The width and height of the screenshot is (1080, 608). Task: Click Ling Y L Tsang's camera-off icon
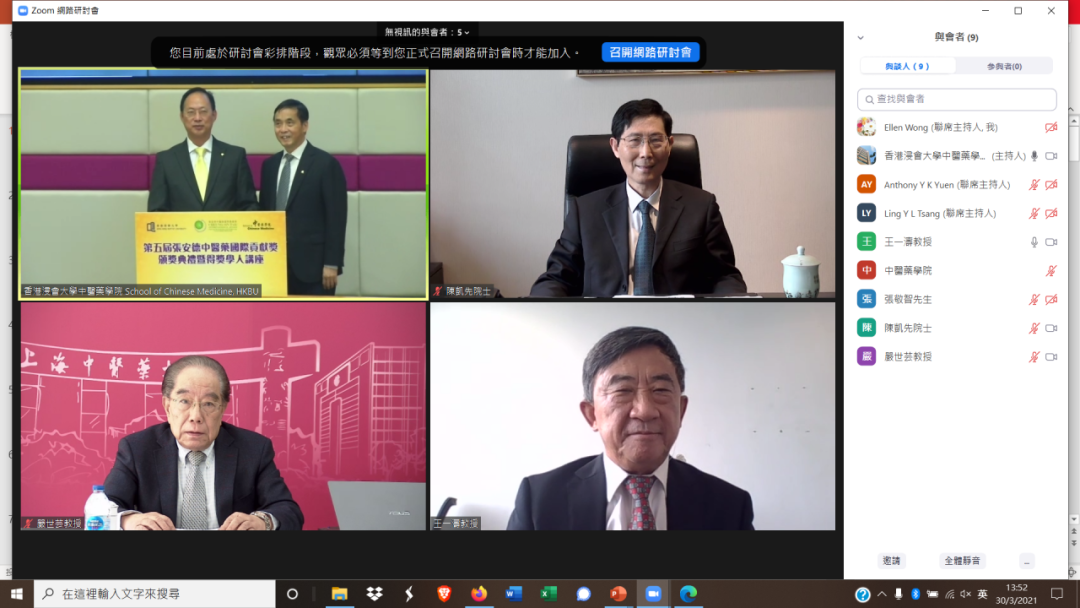click(1051, 213)
